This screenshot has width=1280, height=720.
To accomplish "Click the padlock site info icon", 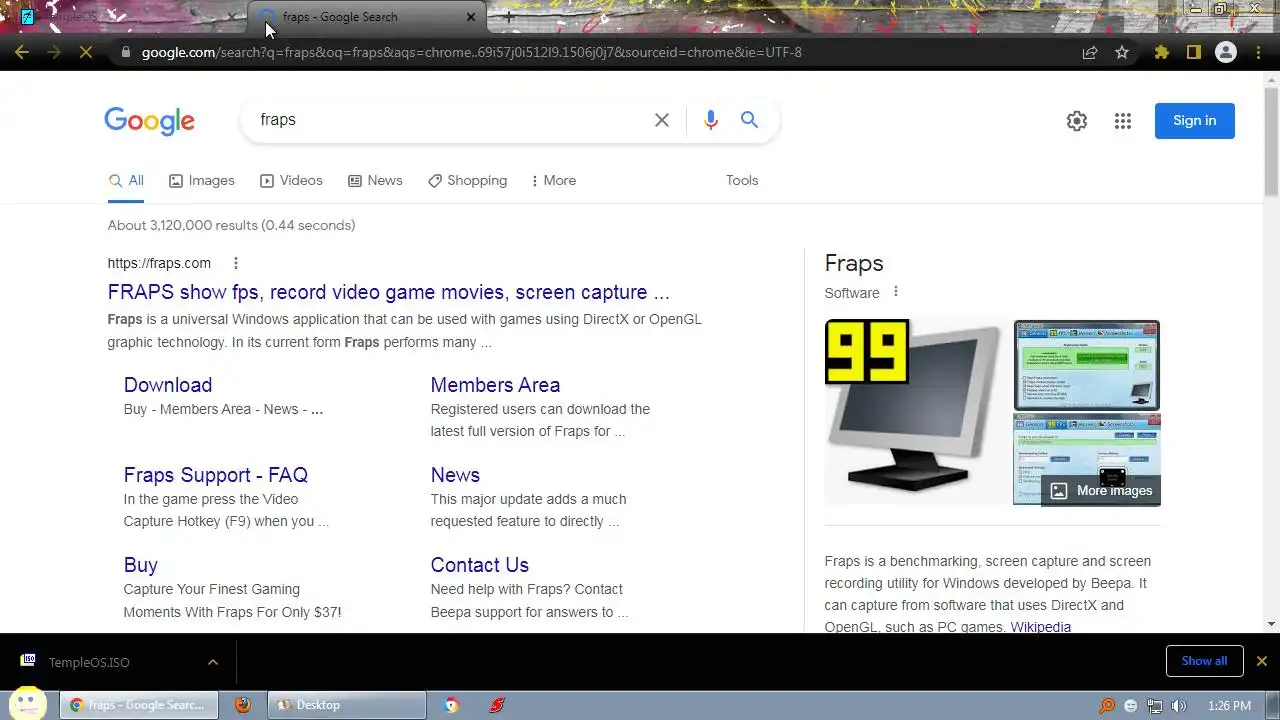I will click(125, 52).
